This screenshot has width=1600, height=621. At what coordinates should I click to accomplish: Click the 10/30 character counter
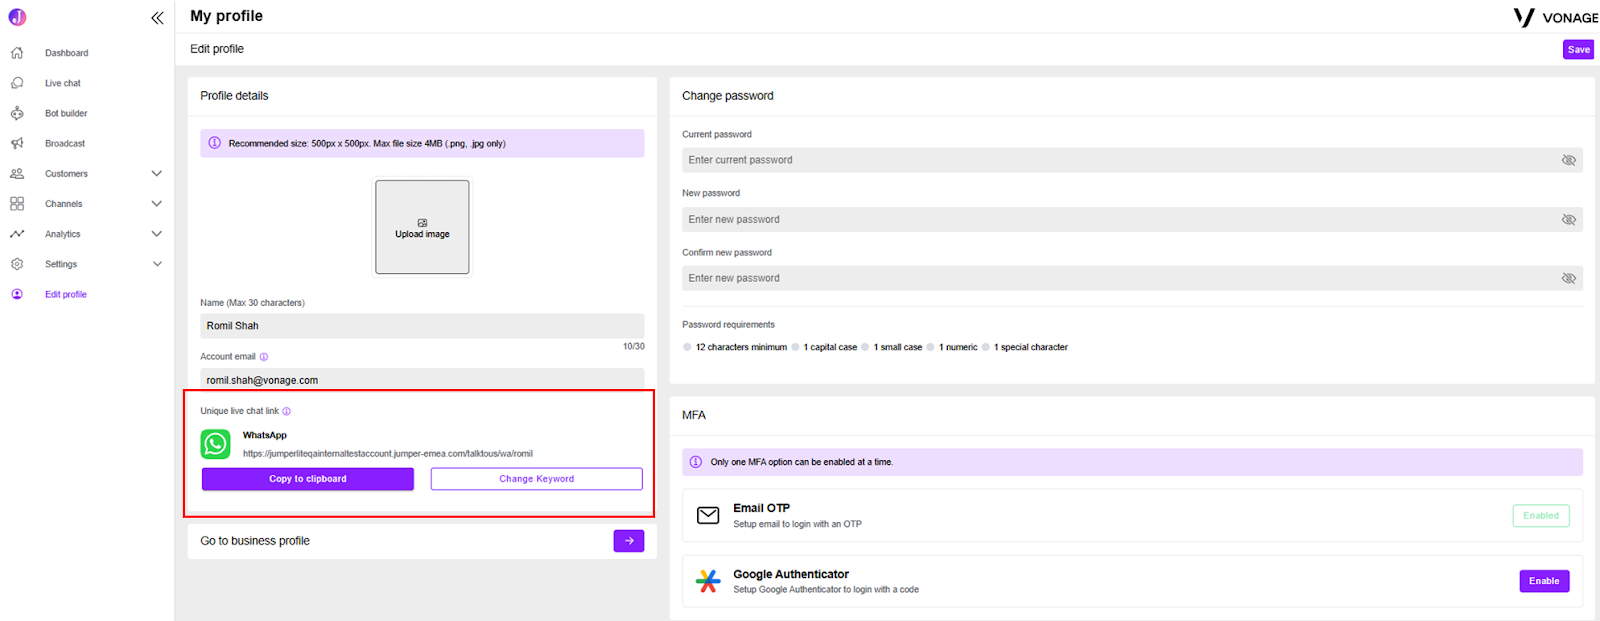pyautogui.click(x=634, y=346)
